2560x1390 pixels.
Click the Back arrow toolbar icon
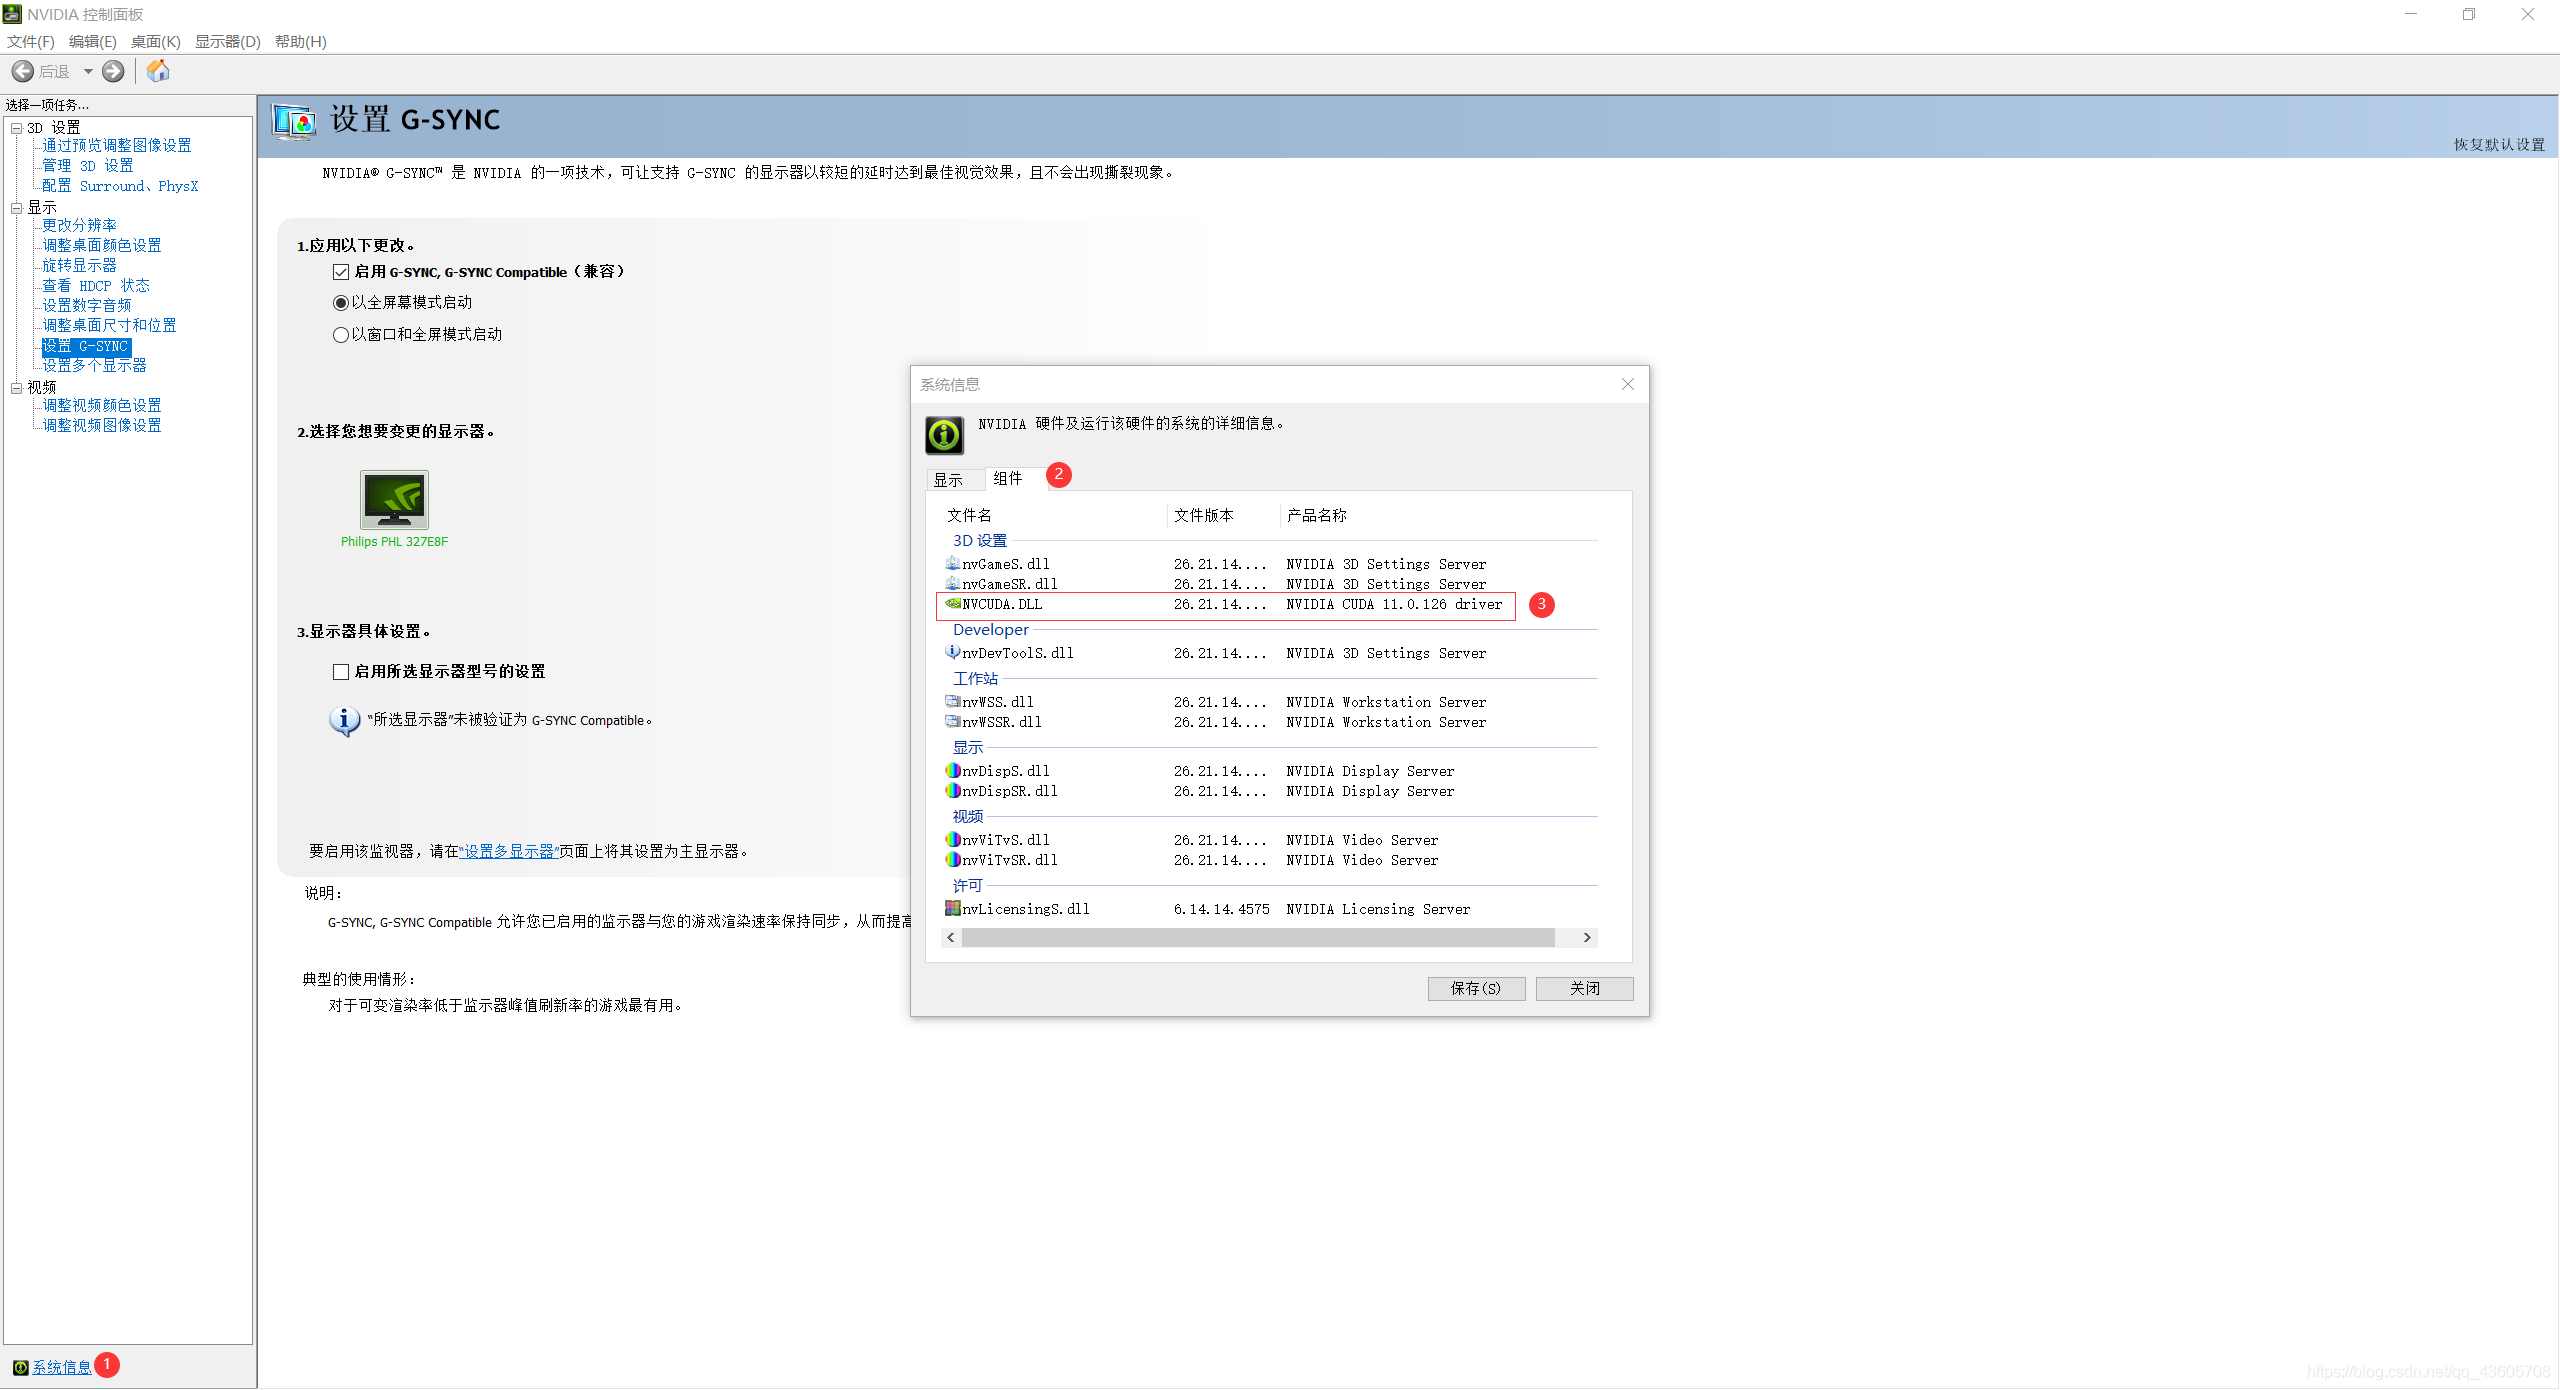23,71
